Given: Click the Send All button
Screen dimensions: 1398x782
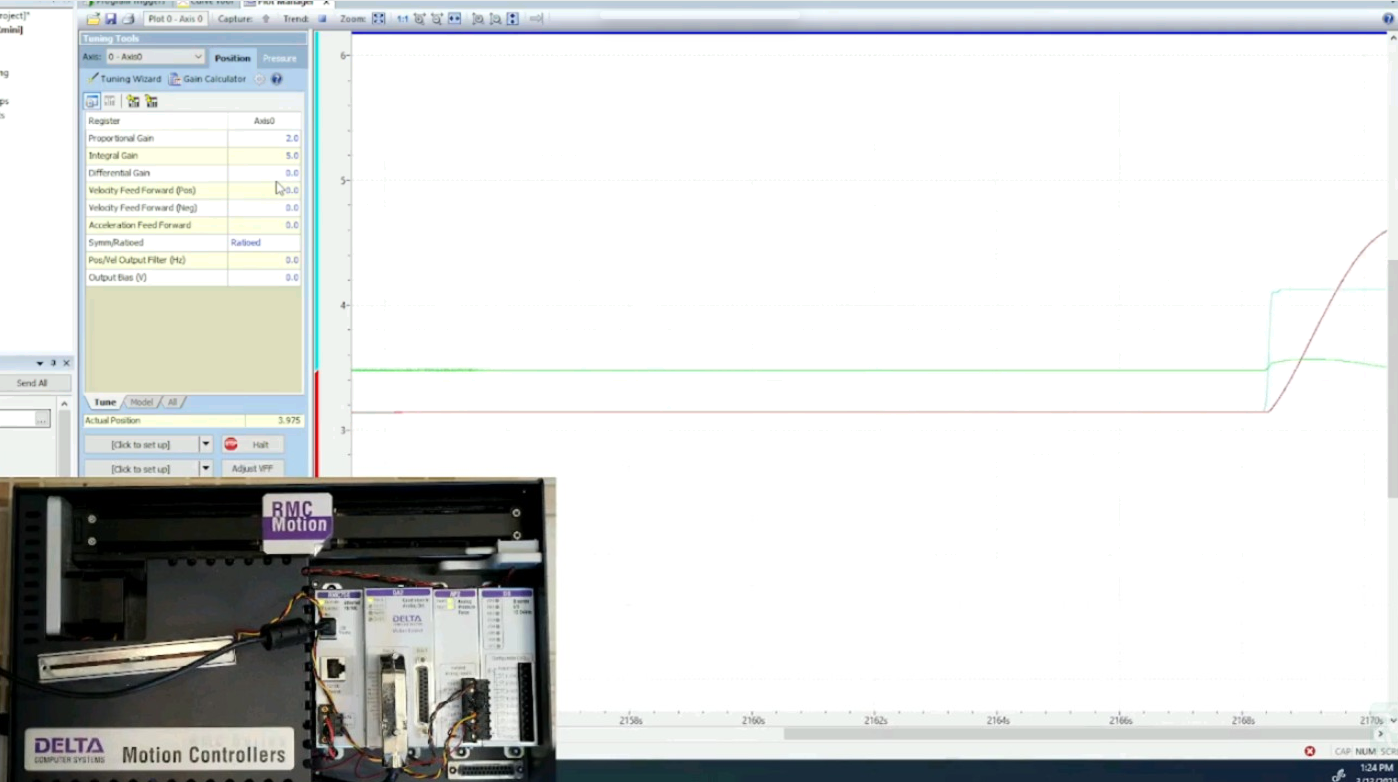Looking at the screenshot, I should (32, 383).
